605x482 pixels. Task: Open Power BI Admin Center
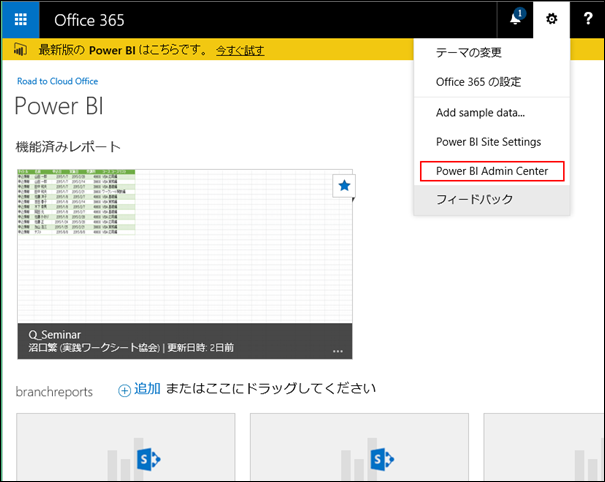pos(492,171)
